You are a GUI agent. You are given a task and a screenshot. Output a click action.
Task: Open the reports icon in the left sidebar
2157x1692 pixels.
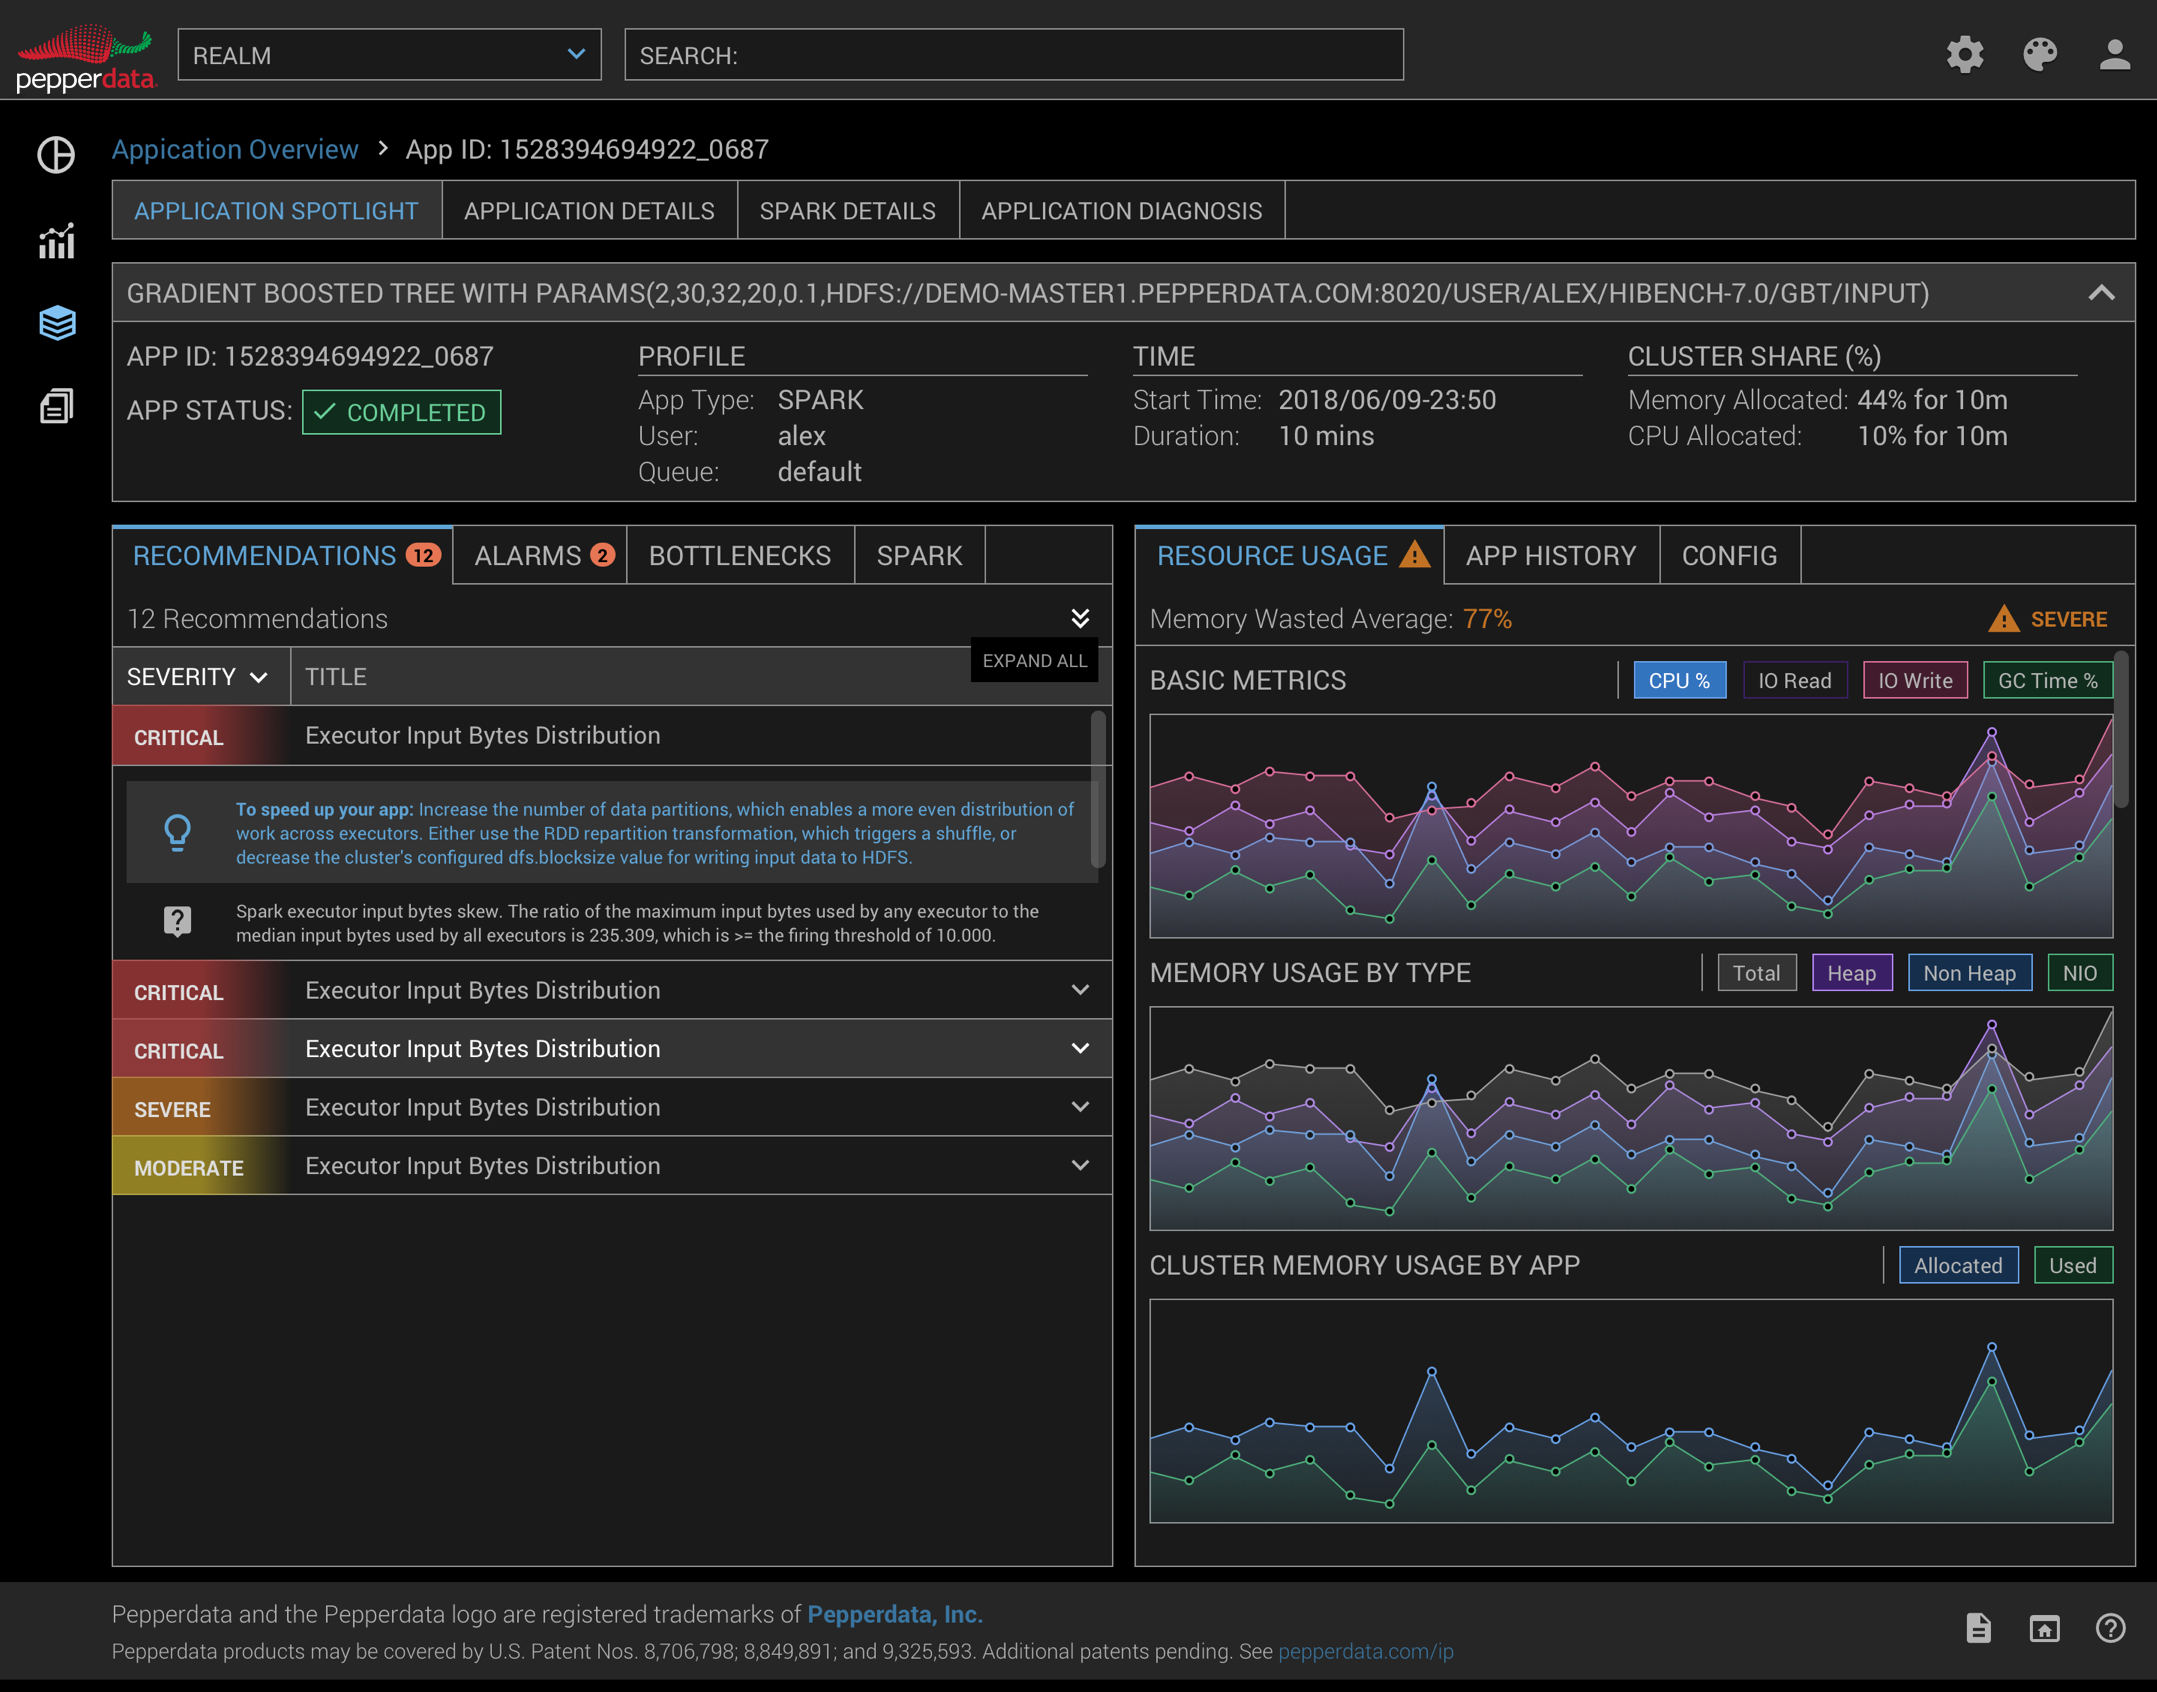click(x=55, y=405)
